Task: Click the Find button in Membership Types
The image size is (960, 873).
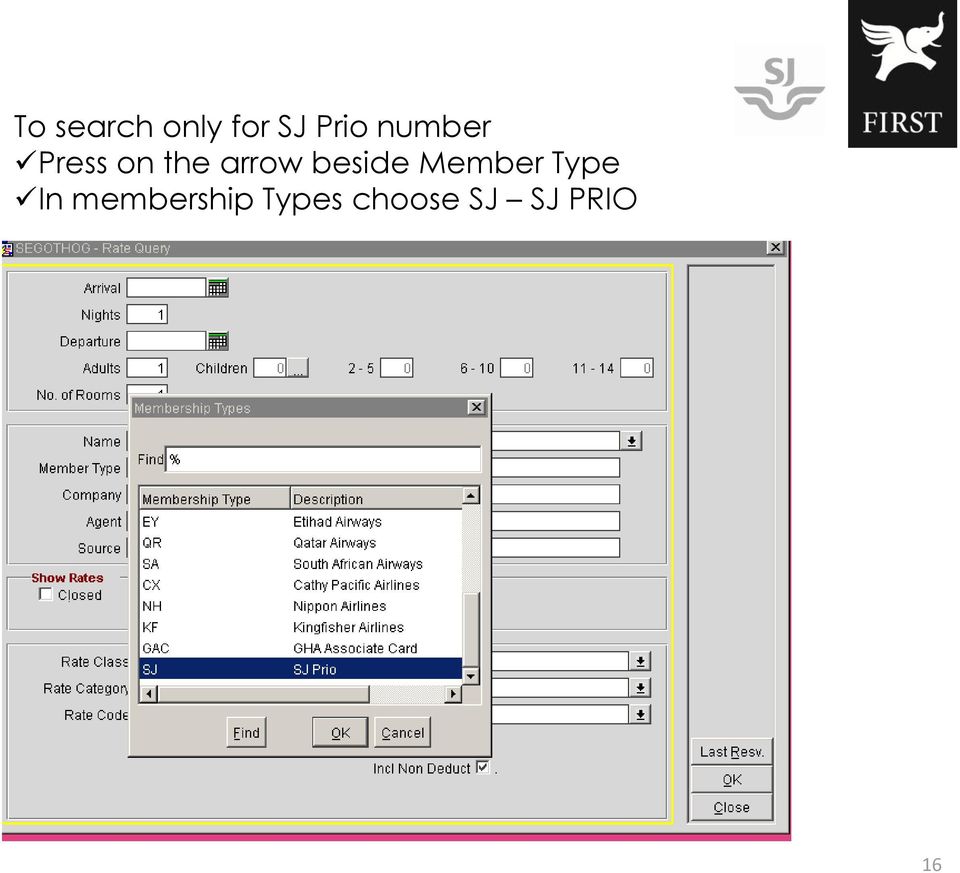Action: click(246, 732)
